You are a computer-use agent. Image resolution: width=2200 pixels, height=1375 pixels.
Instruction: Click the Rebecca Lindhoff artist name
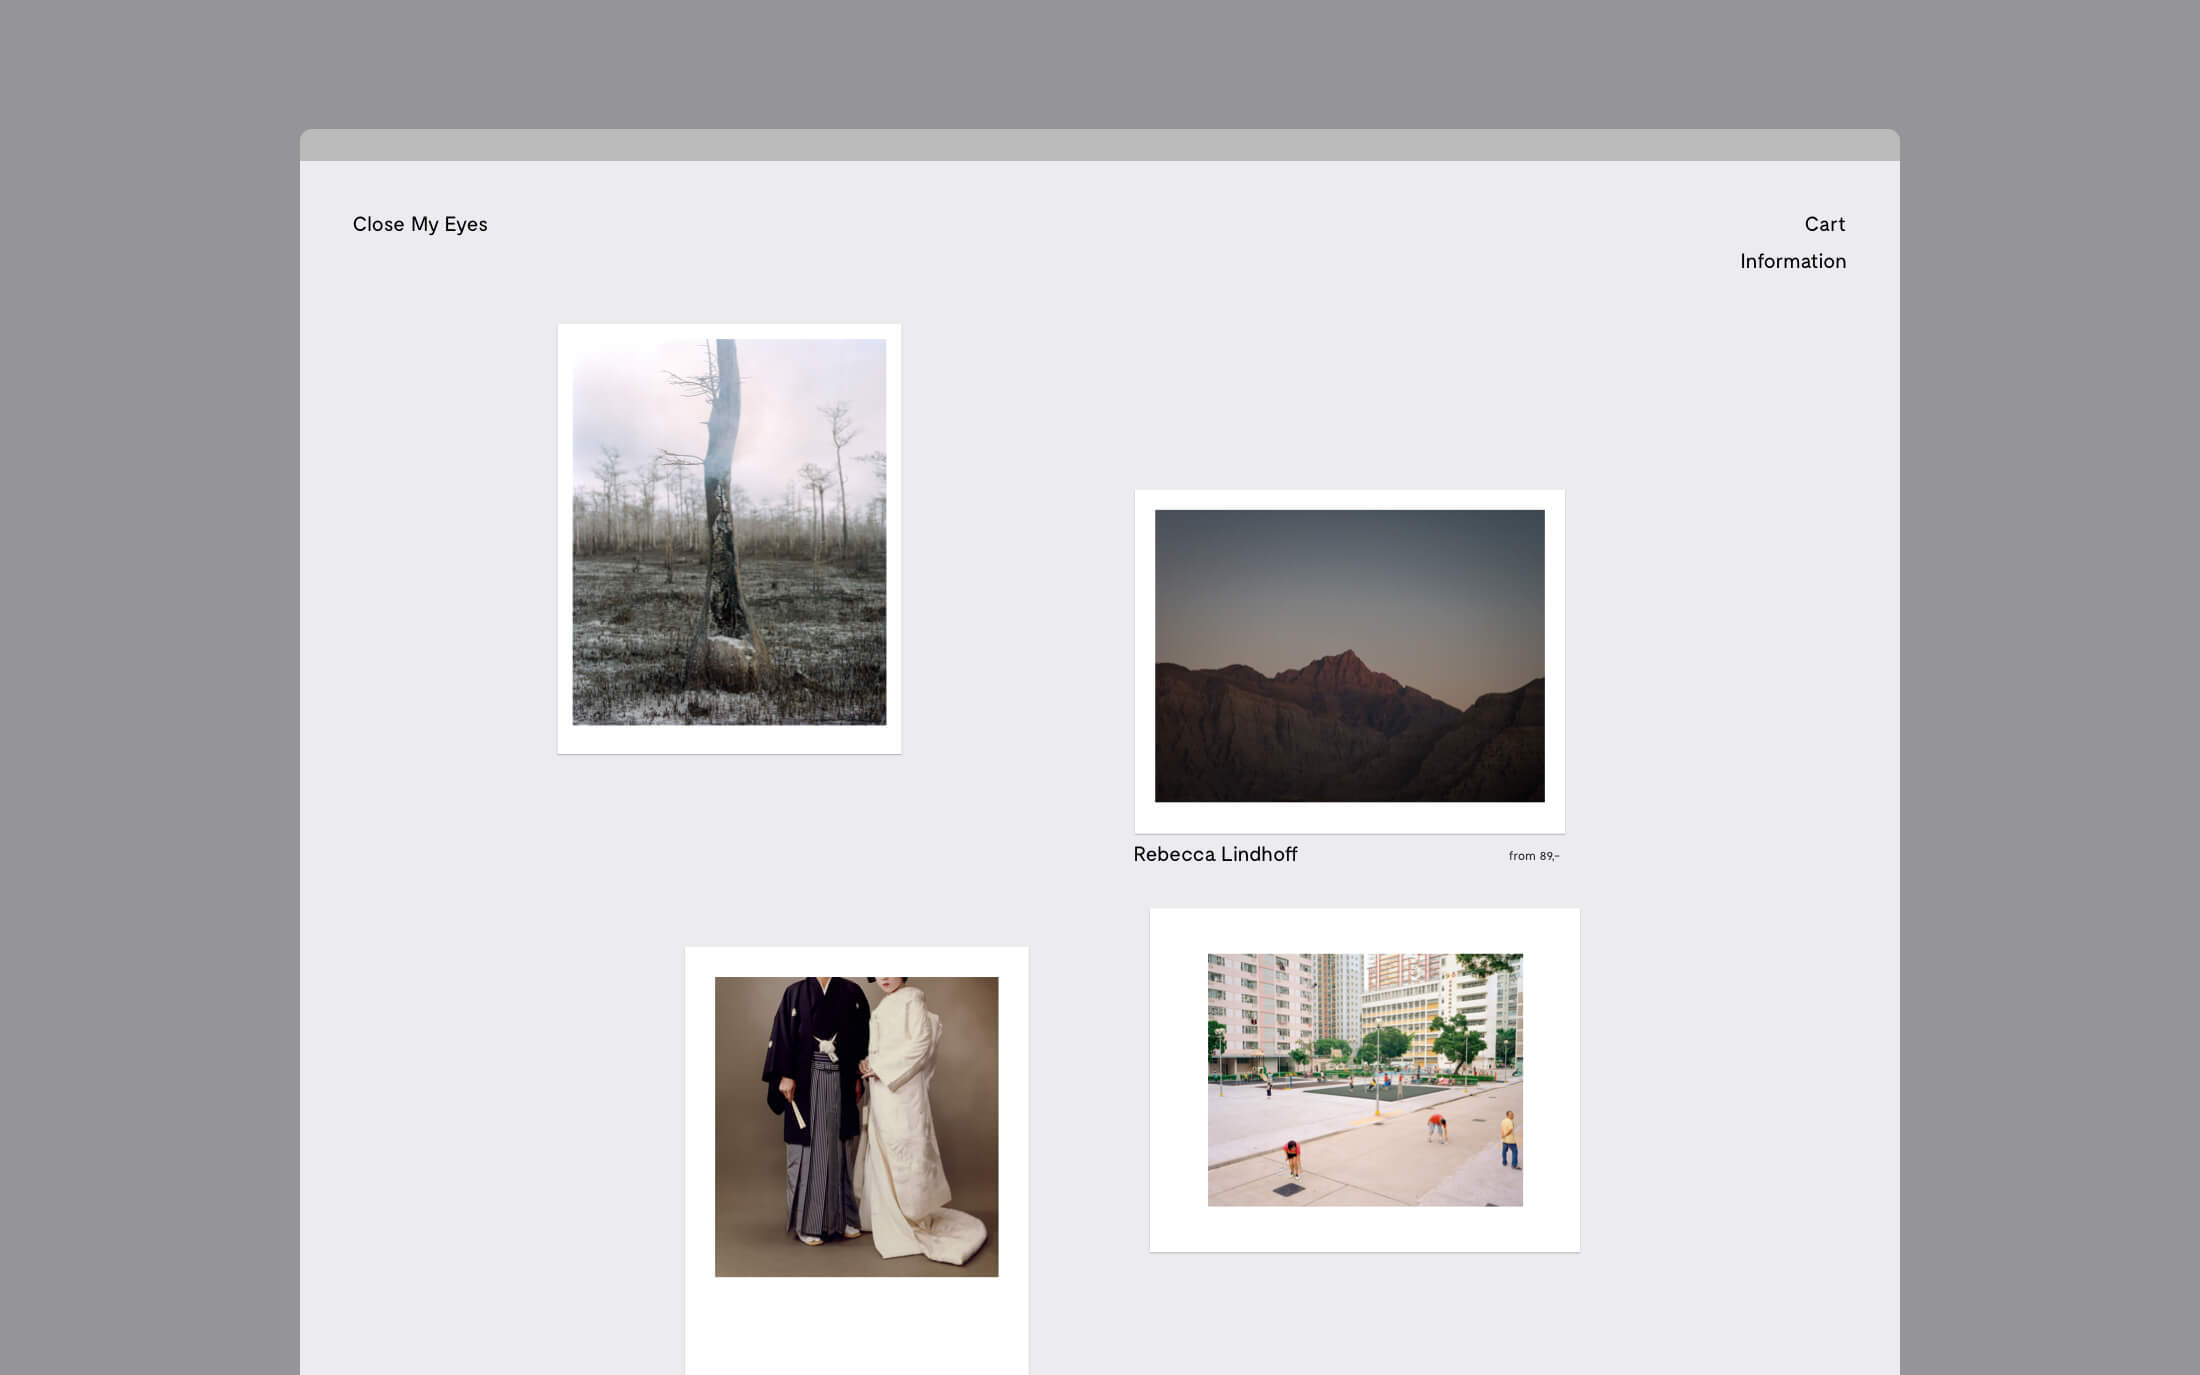click(1215, 854)
